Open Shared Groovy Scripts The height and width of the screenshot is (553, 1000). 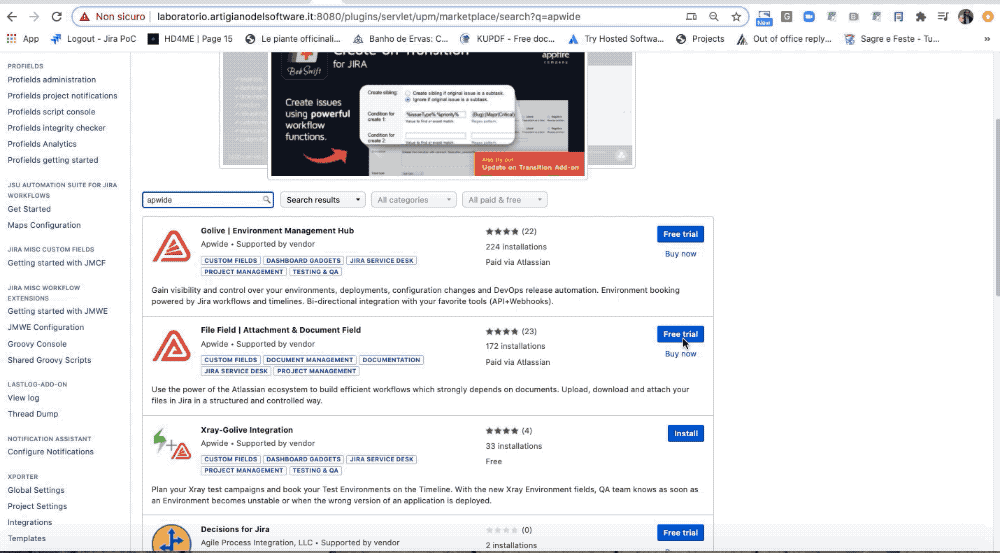click(49, 360)
